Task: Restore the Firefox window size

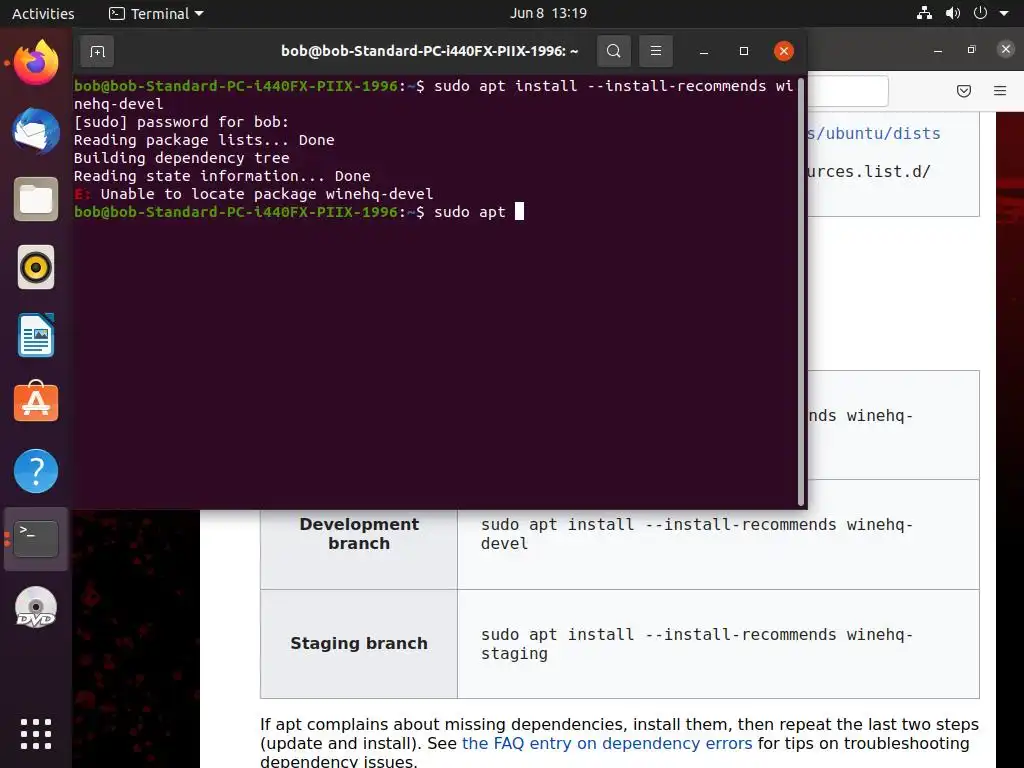Action: [972, 50]
